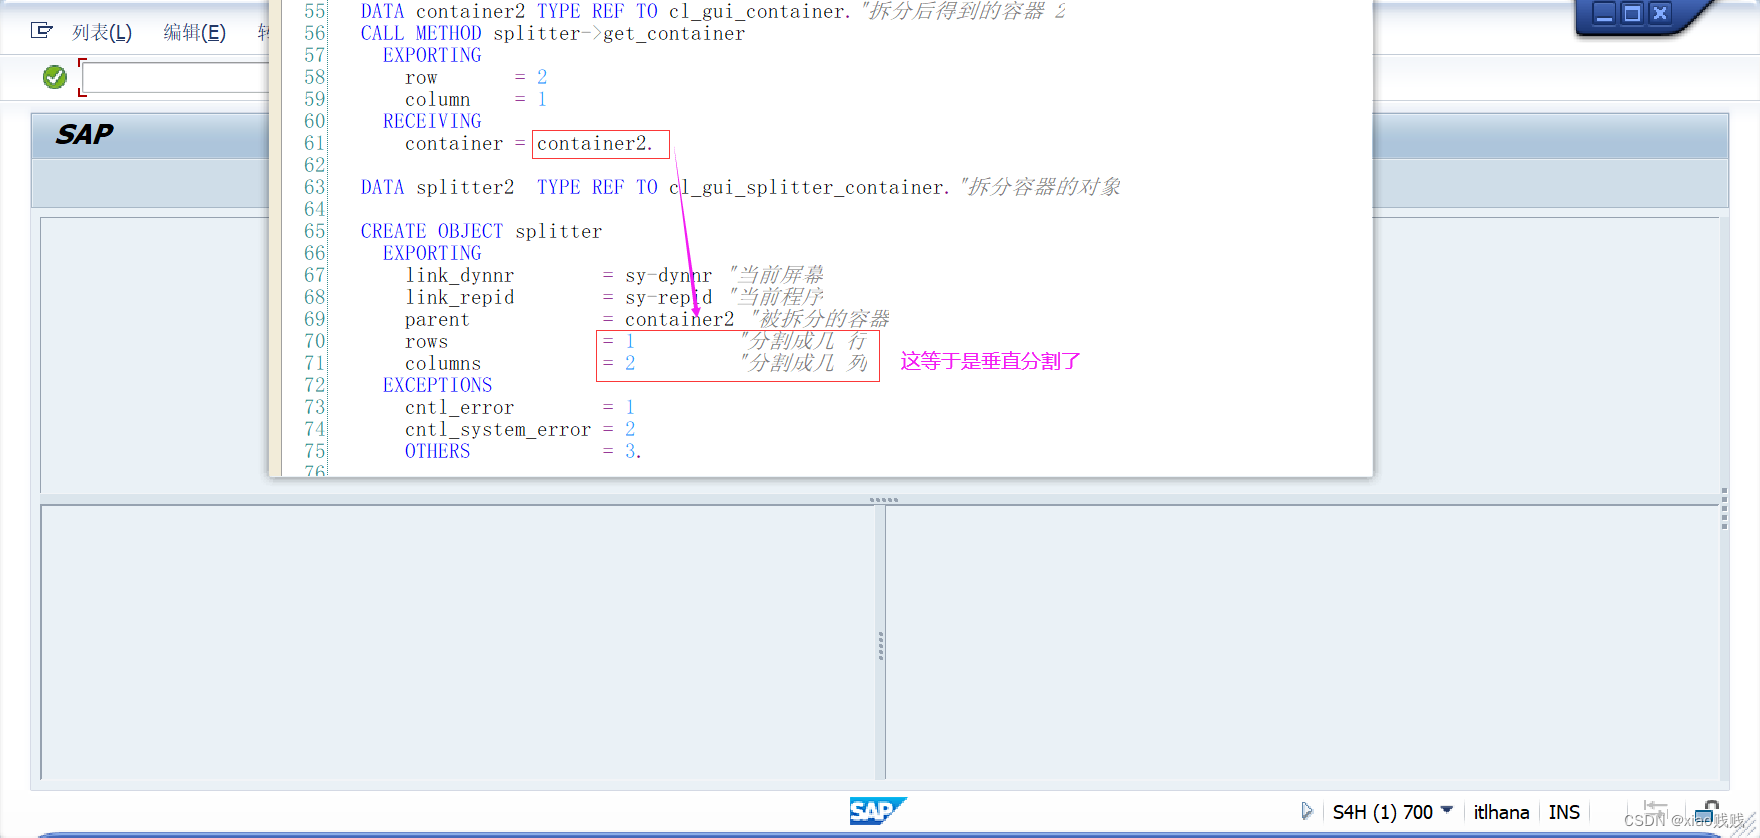Click the tab-arrow icon in status bar
1760x838 pixels.
(1655, 807)
